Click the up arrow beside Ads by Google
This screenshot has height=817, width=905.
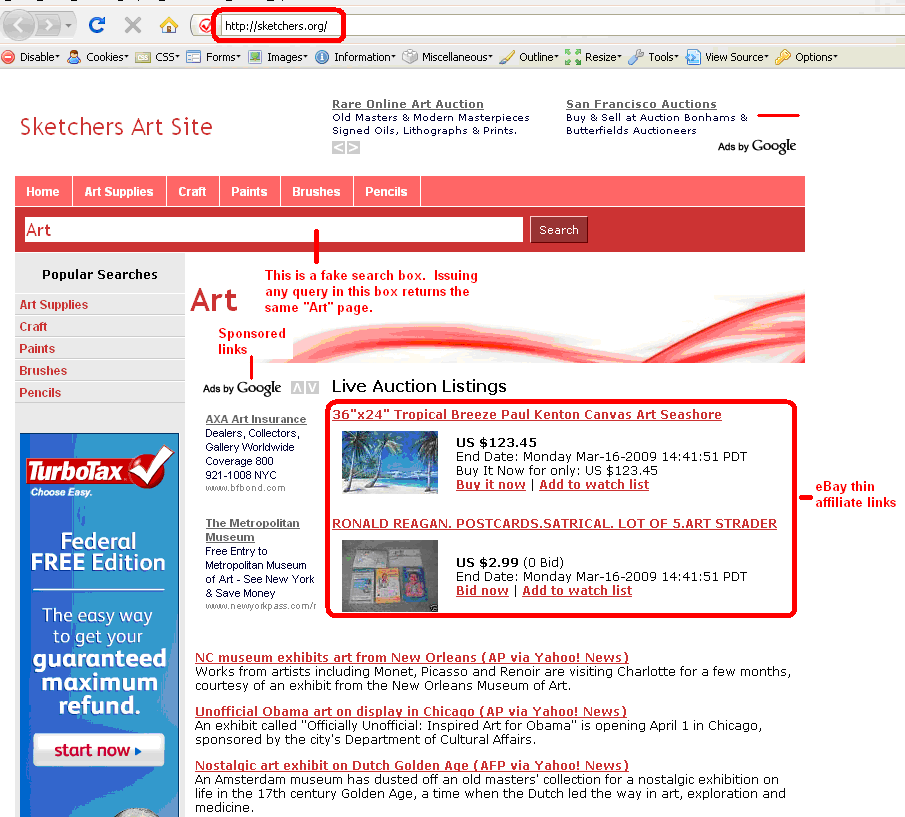click(x=297, y=388)
